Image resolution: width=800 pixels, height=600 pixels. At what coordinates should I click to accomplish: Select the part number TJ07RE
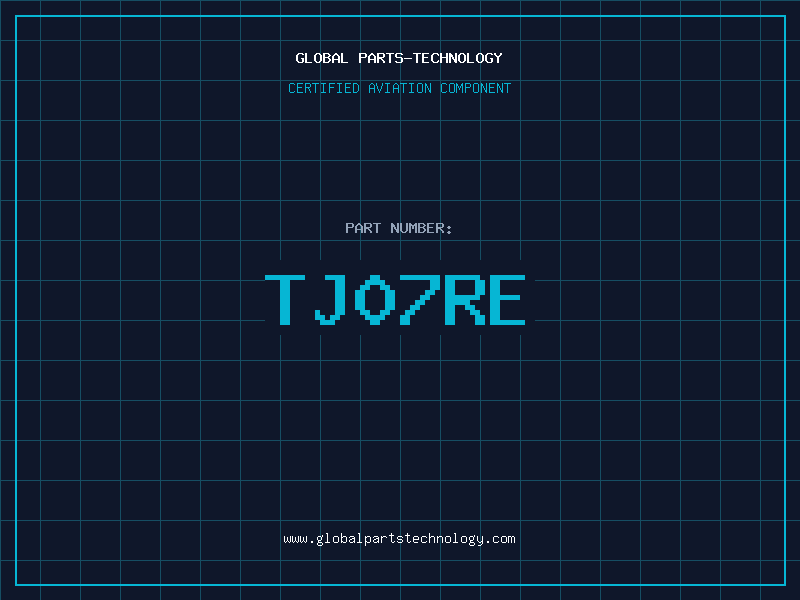395,300
